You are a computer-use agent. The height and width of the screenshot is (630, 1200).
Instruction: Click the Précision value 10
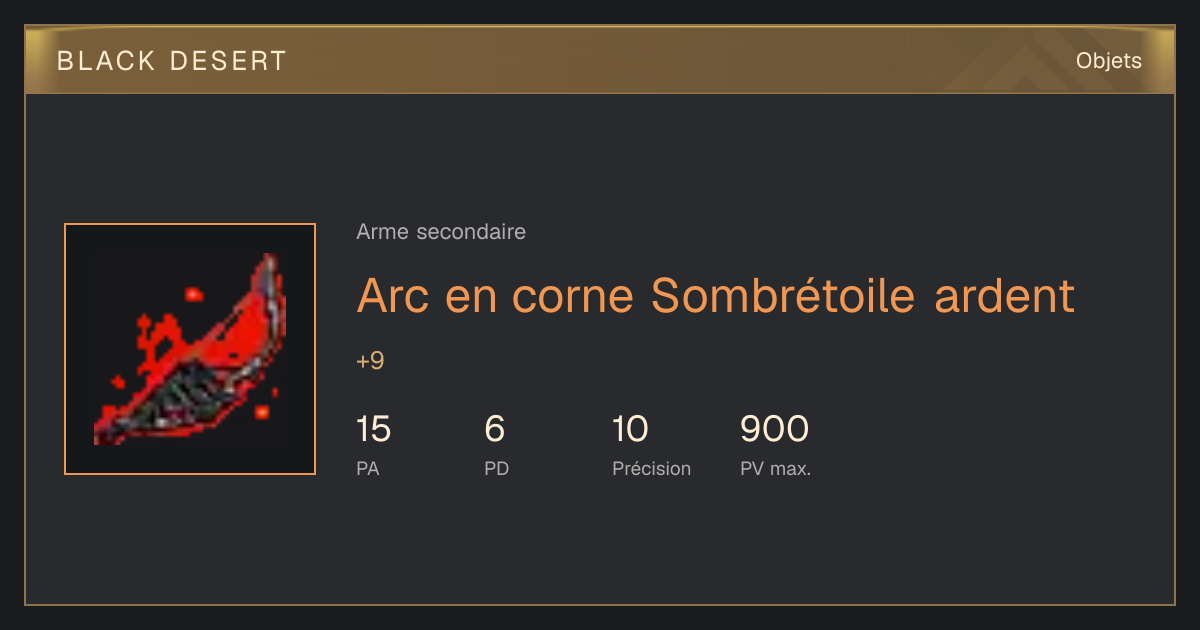[630, 429]
